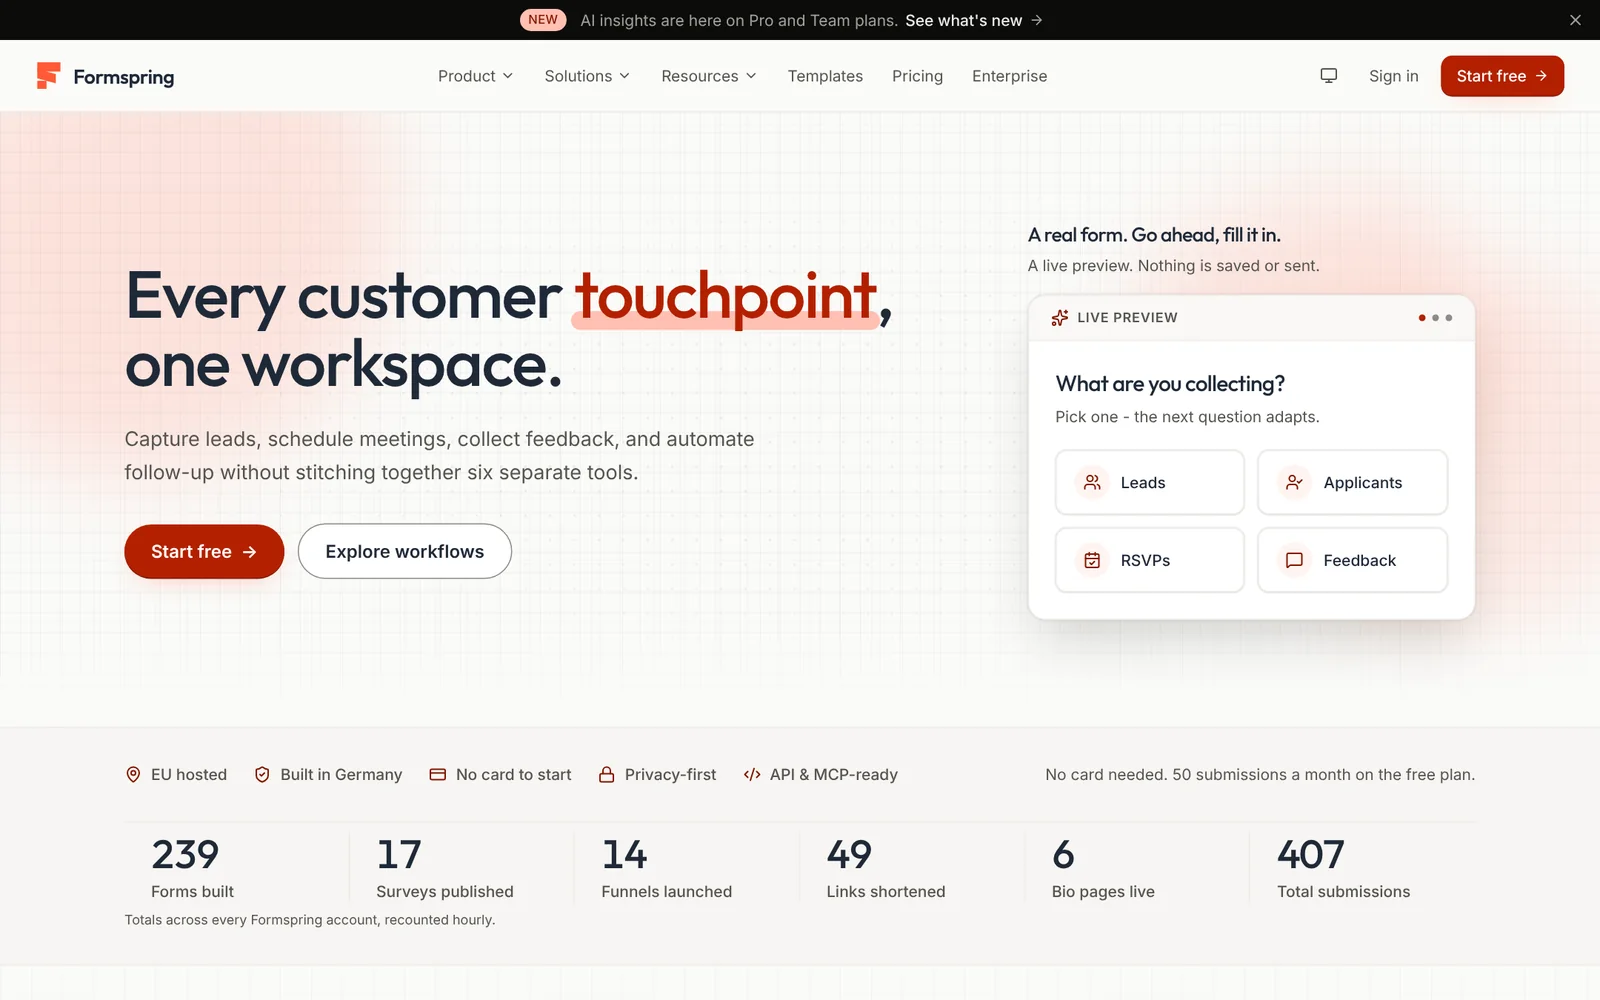Open the Enterprise page

[1010, 76]
